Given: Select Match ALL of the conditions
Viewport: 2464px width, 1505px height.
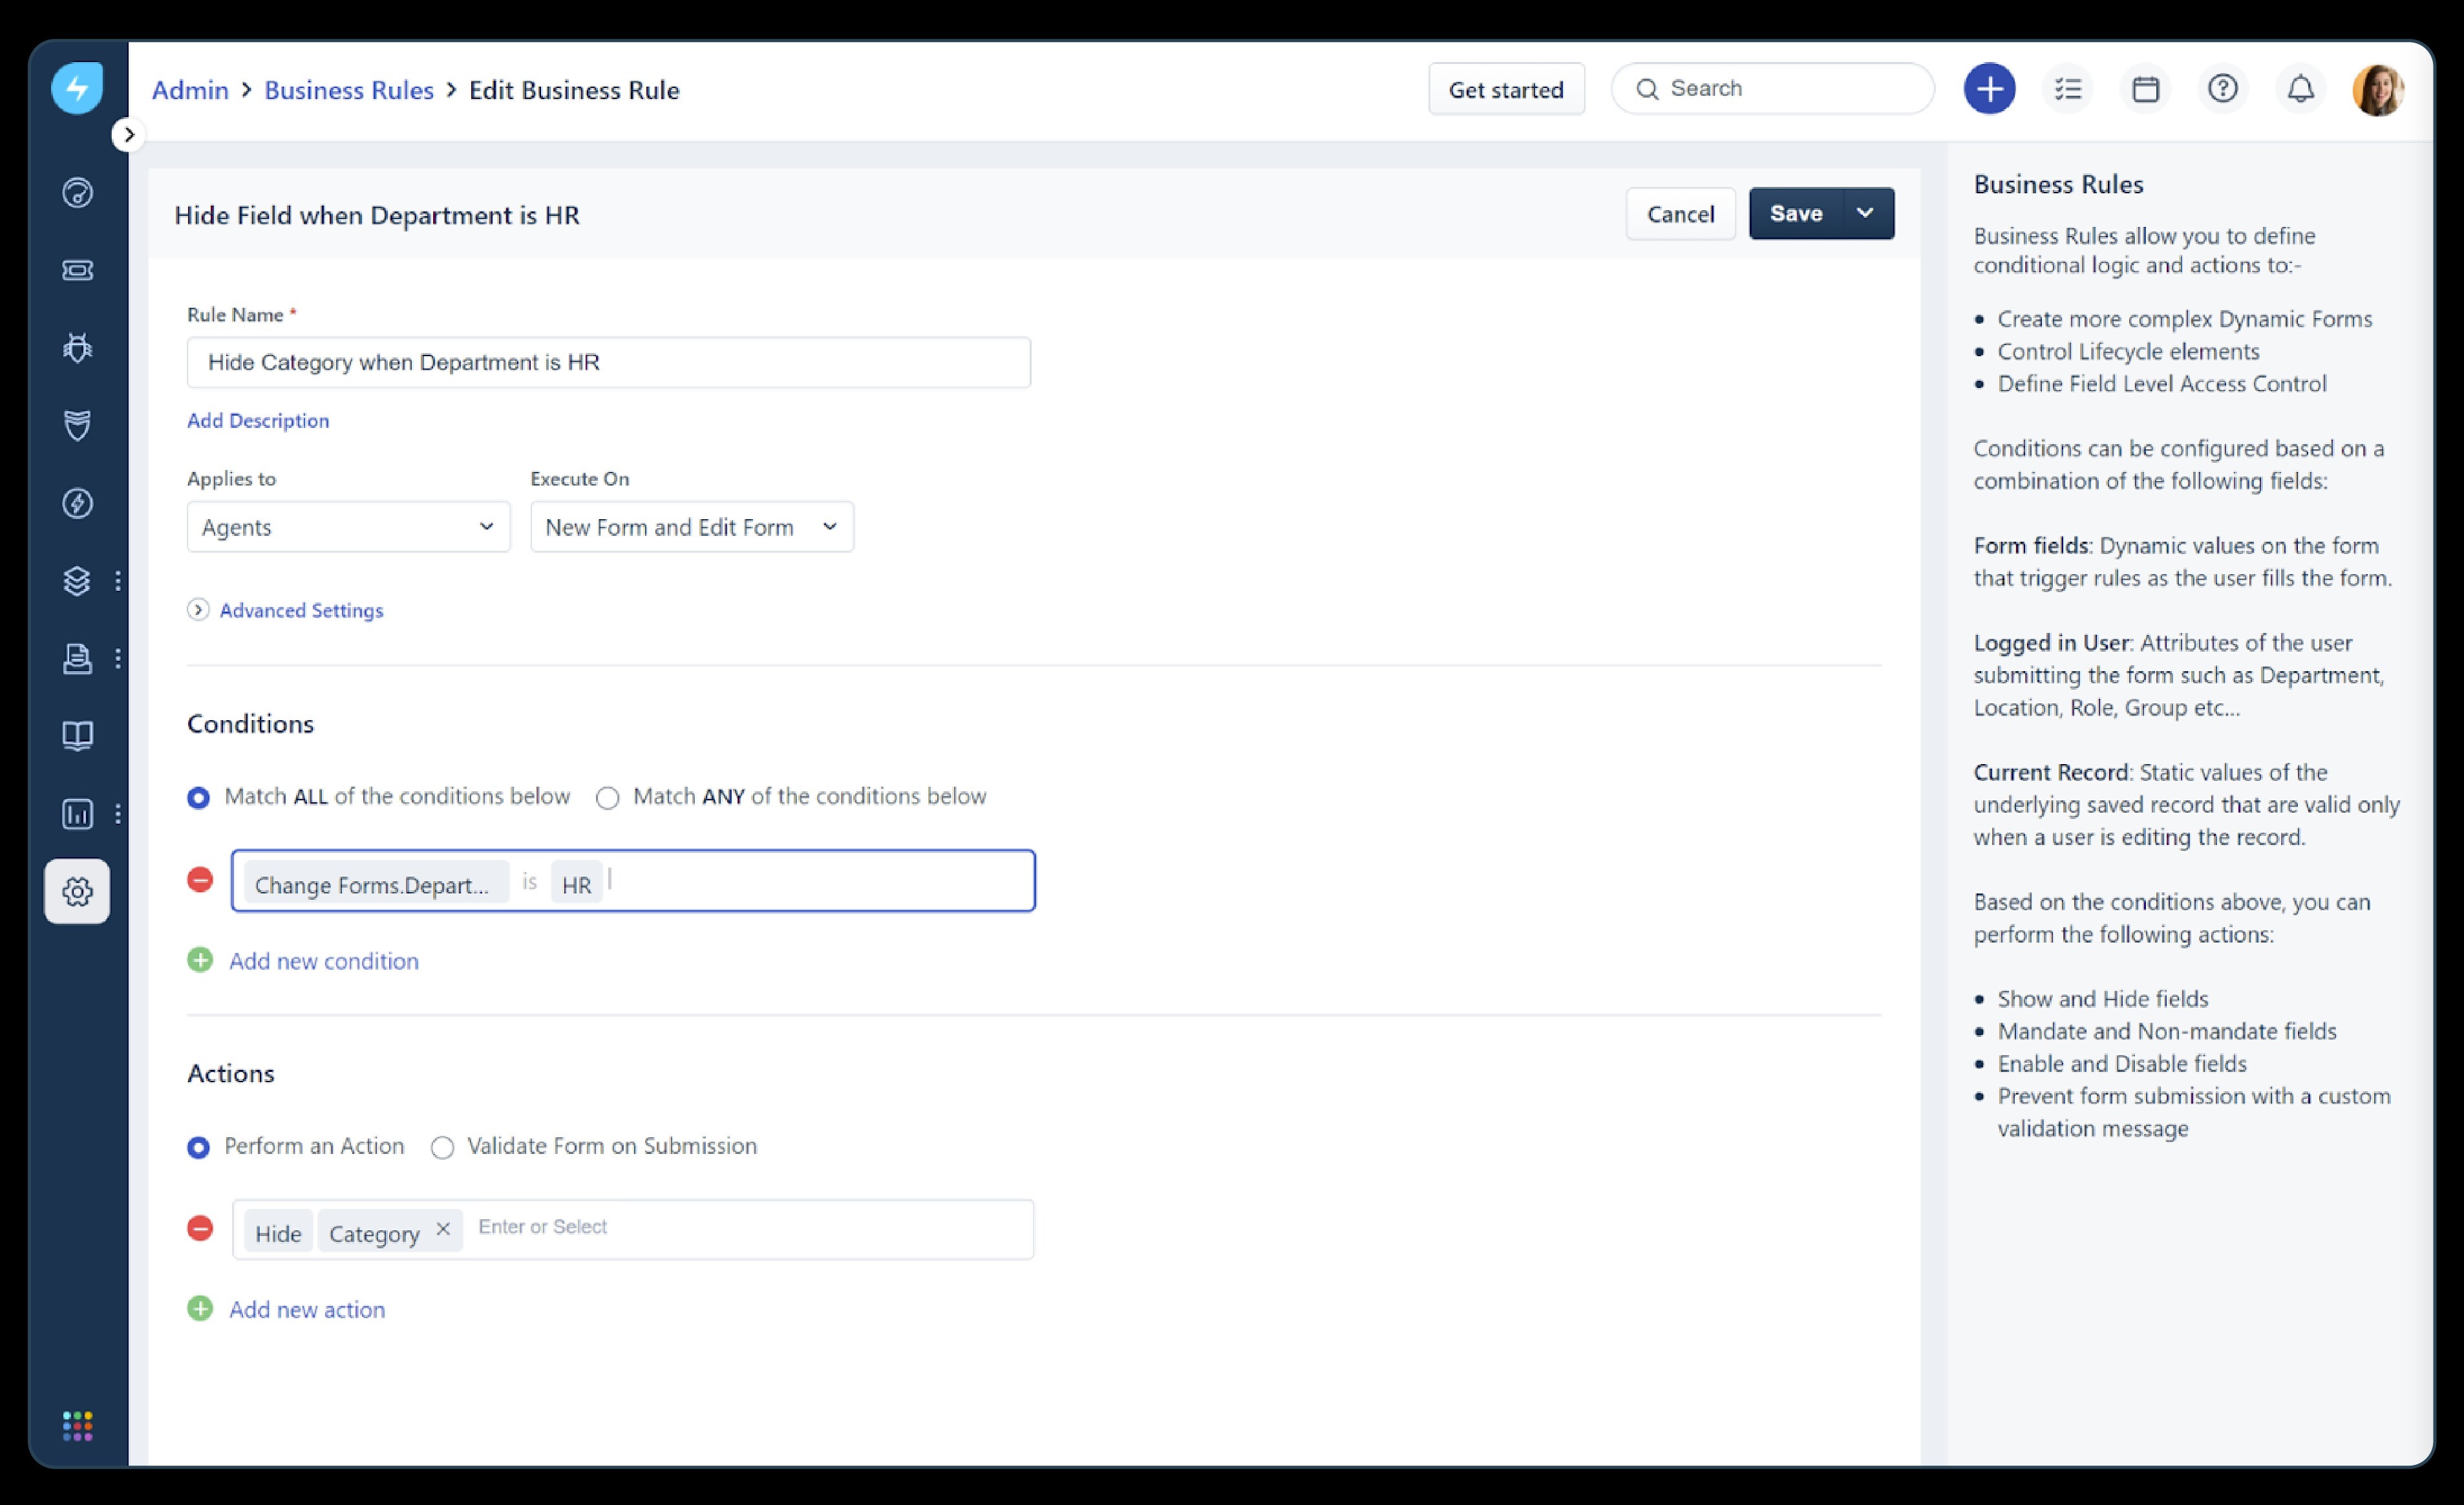Looking at the screenshot, I should pos(199,798).
